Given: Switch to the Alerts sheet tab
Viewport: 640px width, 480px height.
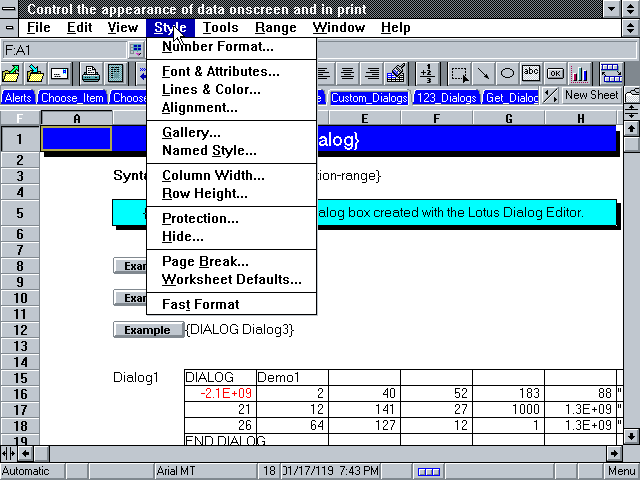Looking at the screenshot, I should click(x=18, y=98).
